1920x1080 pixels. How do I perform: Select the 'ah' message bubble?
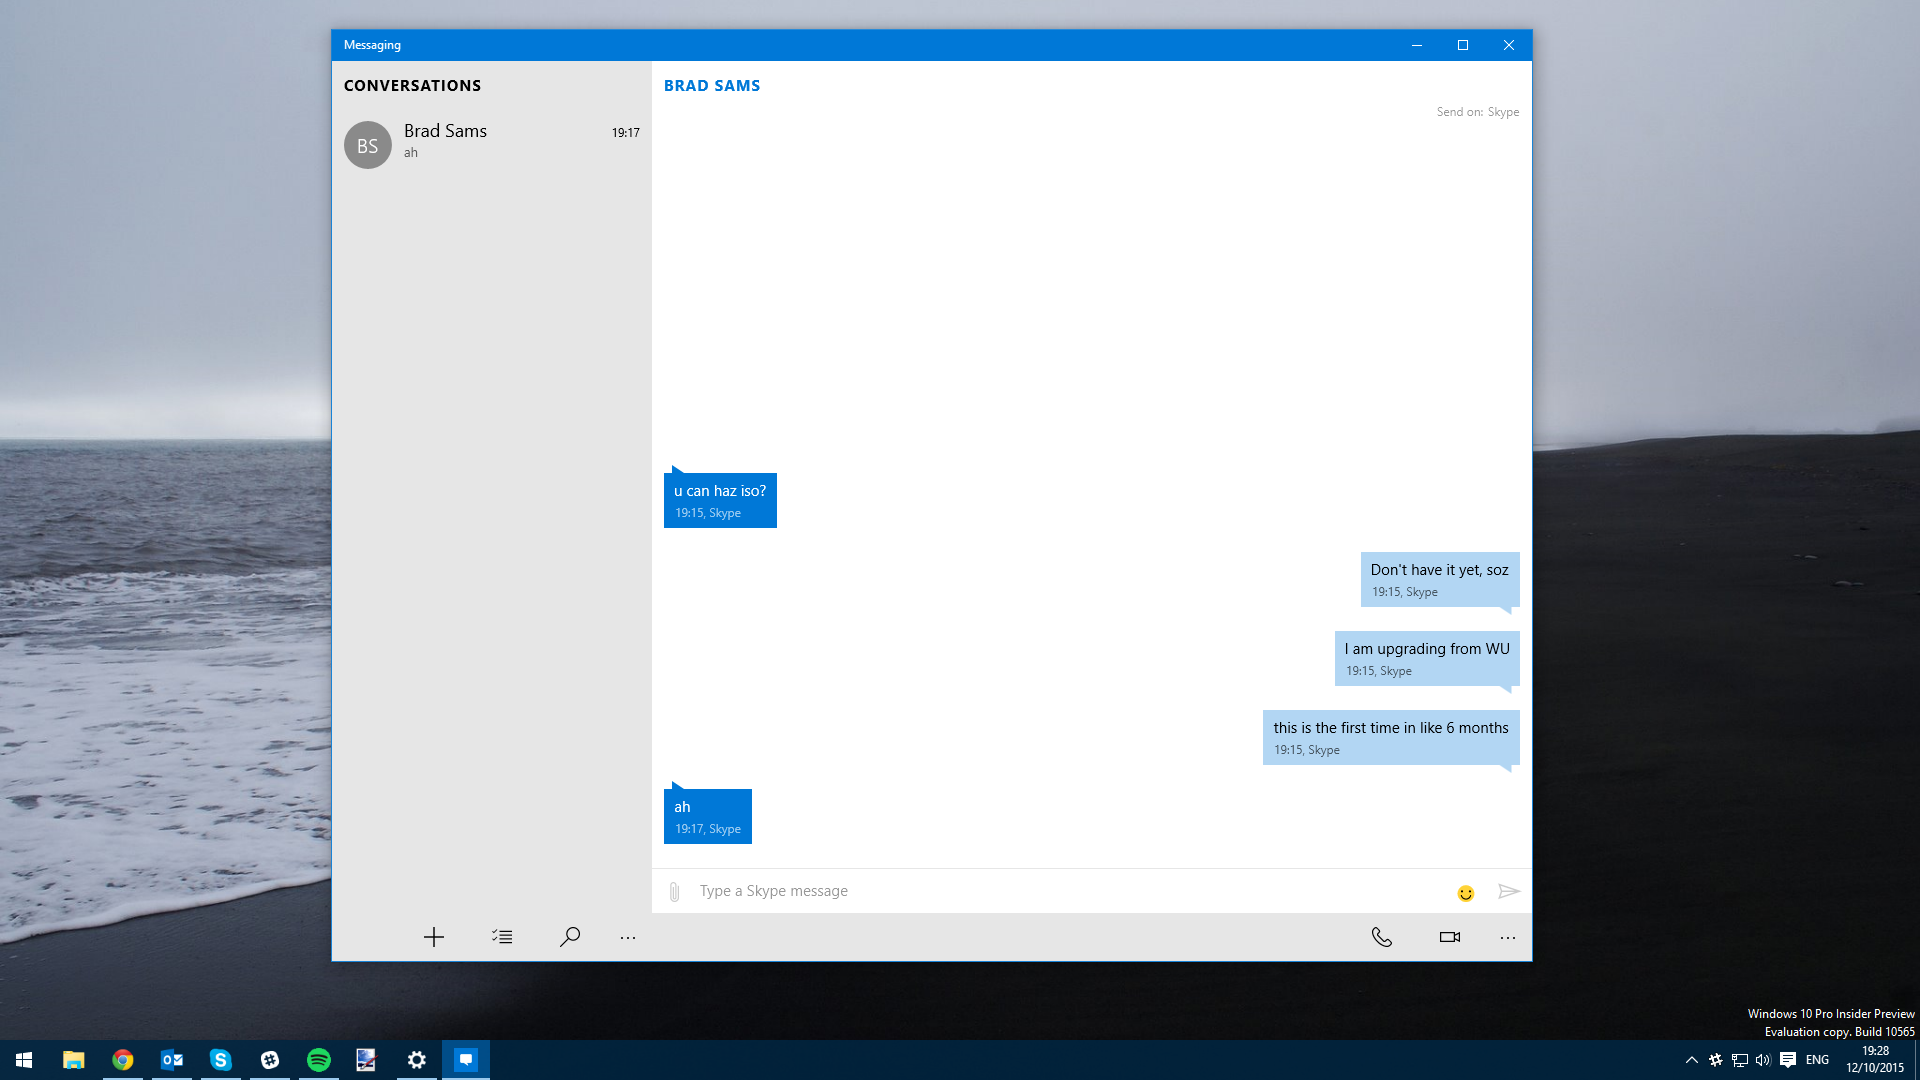708,816
